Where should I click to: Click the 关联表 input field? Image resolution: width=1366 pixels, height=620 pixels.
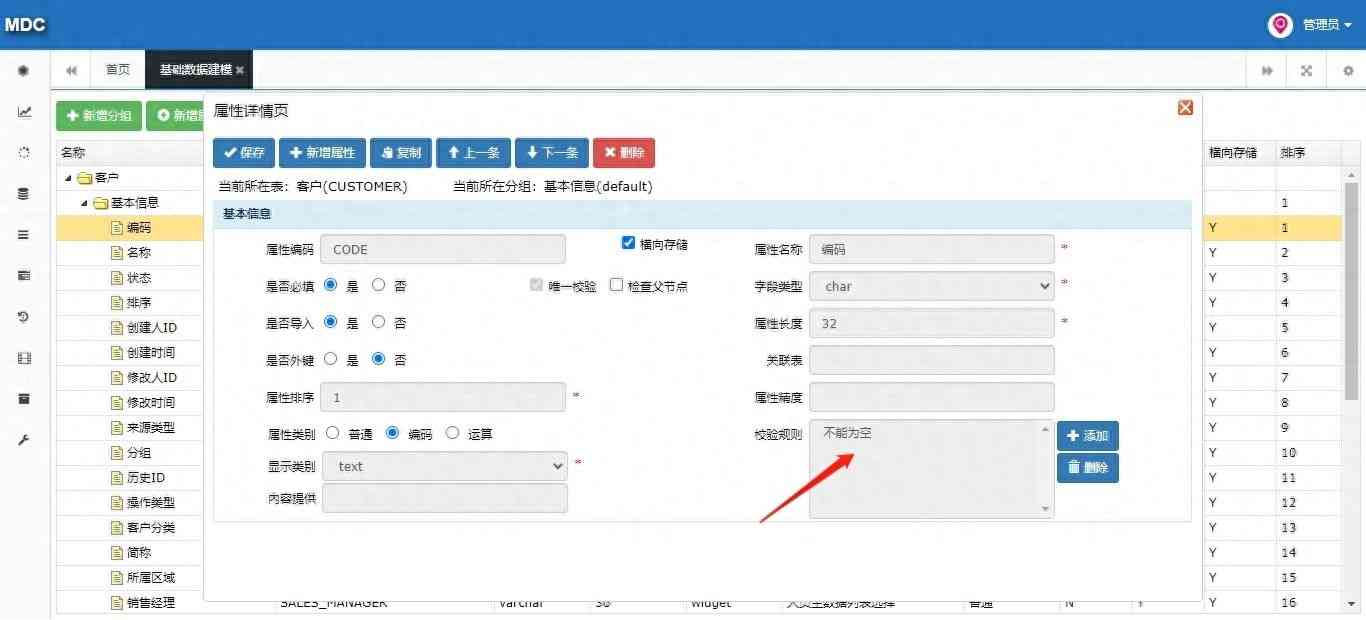(x=931, y=360)
